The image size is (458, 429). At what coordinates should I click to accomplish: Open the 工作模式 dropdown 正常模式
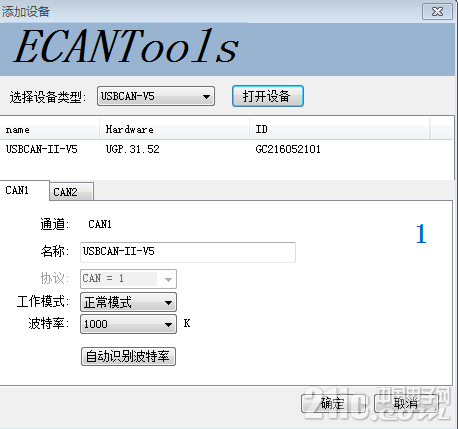[x=128, y=302]
